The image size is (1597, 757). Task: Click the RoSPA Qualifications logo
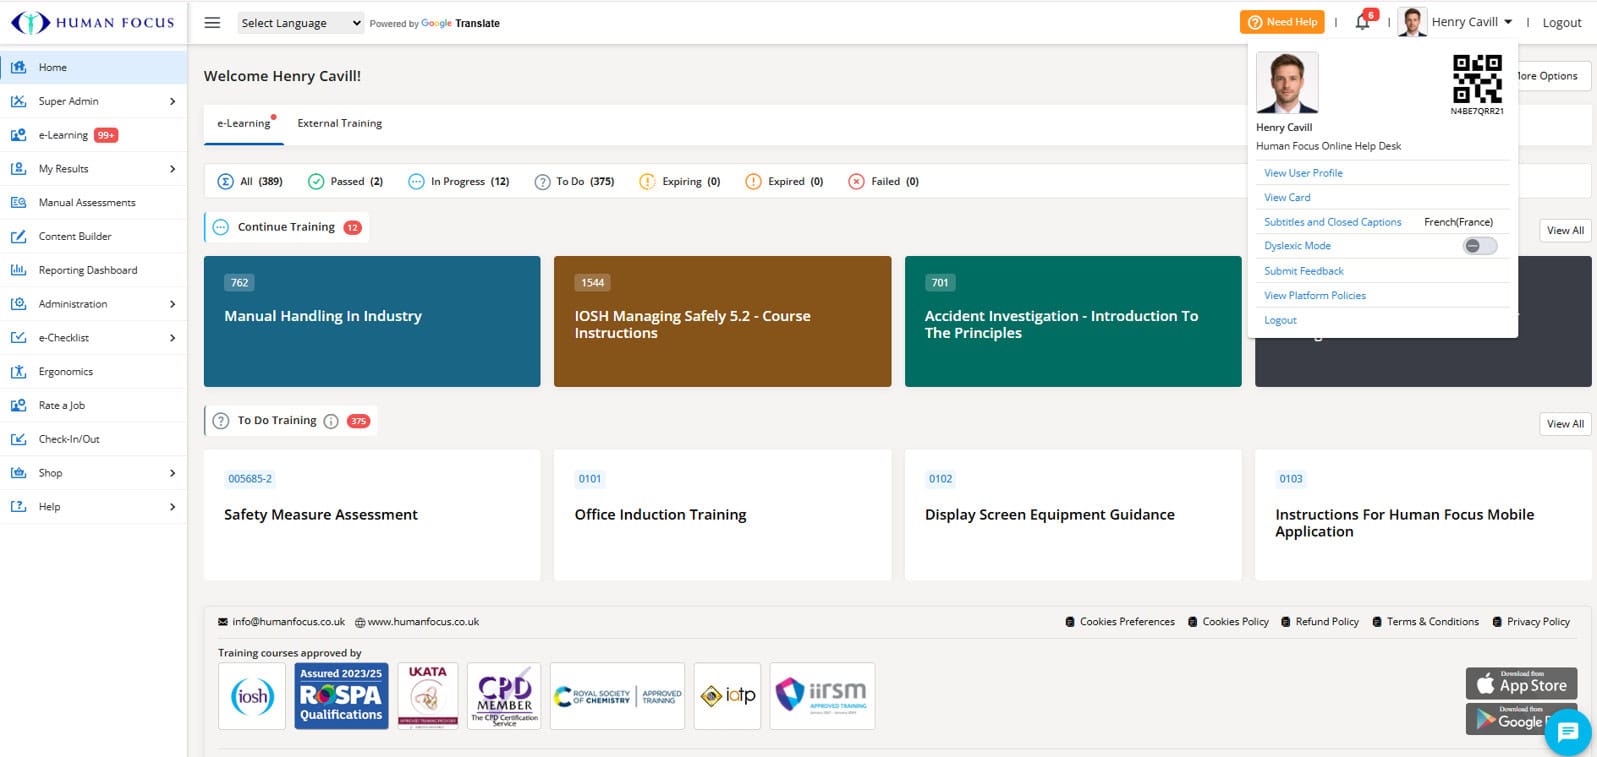click(341, 696)
